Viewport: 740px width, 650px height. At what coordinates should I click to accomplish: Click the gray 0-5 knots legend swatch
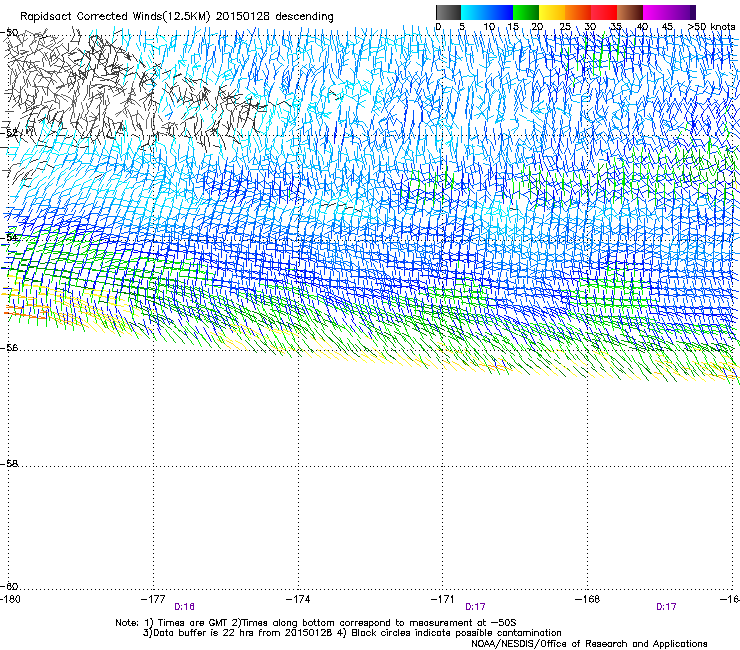point(448,12)
